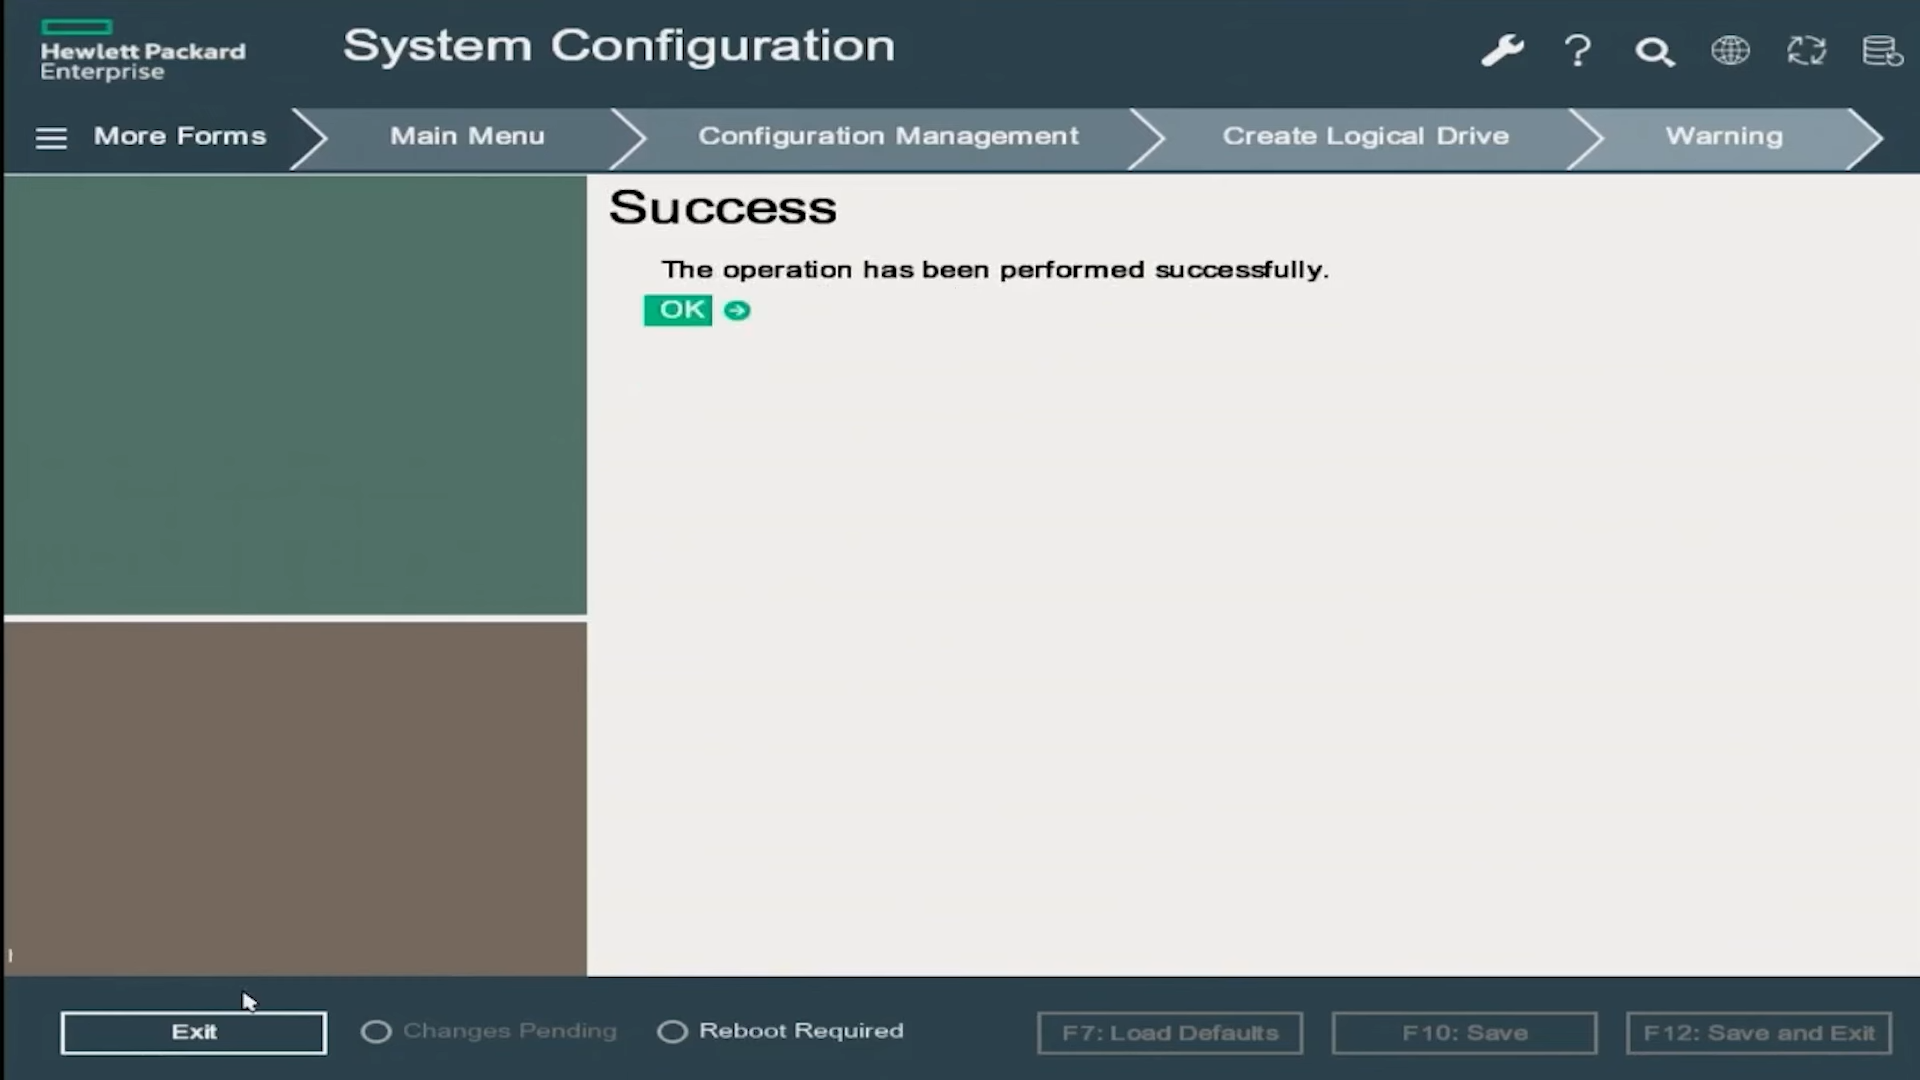Open language selection globe icon

coord(1730,50)
